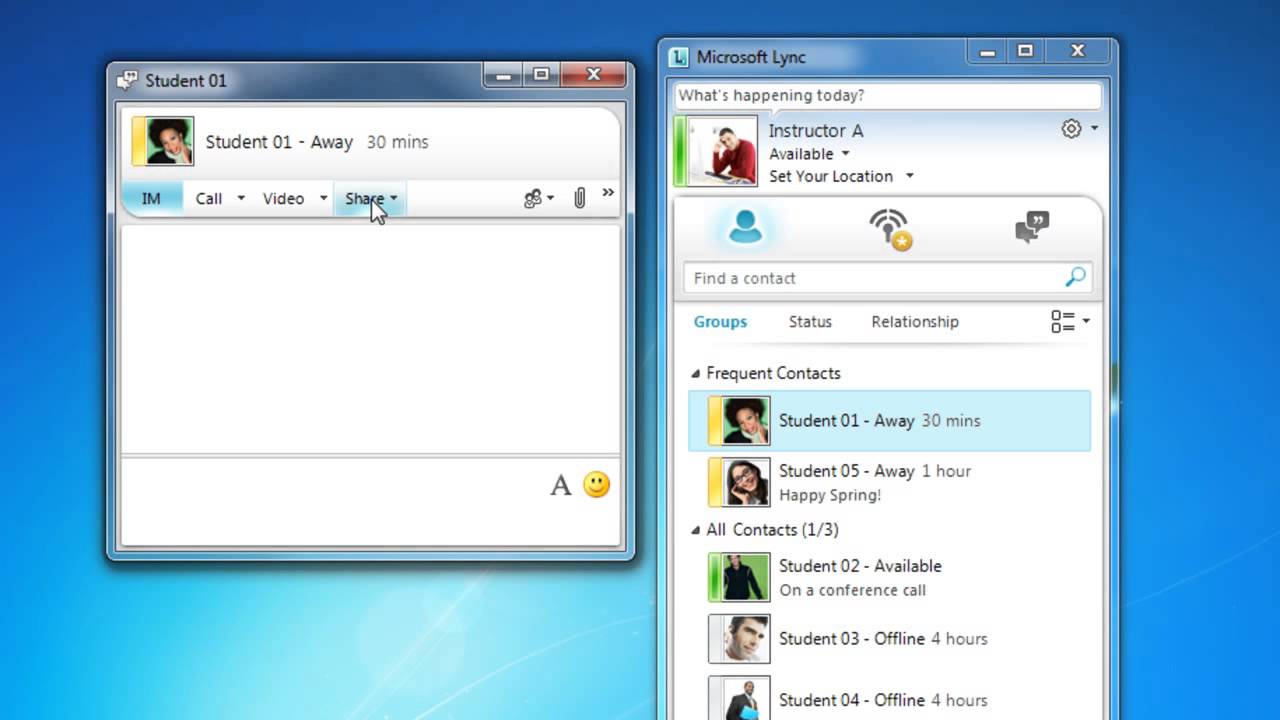The height and width of the screenshot is (720, 1280).
Task: Open the dropdown arrow next to Options gear
Action: 1094,129
